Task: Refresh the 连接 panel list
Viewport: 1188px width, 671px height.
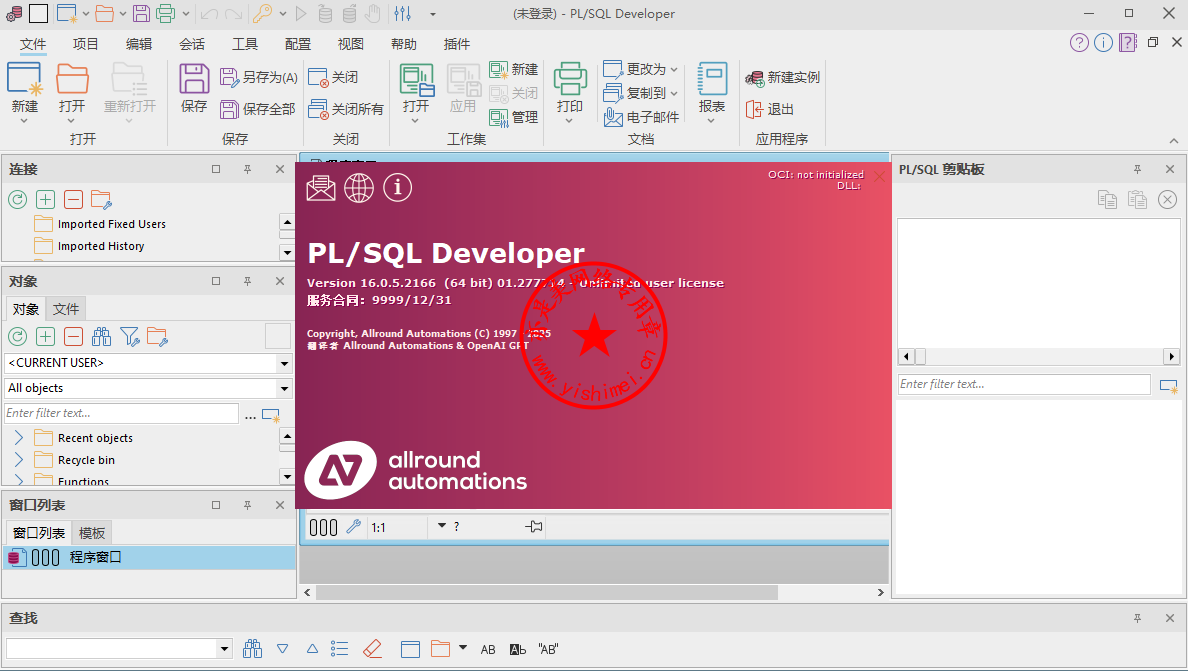Action: (17, 199)
